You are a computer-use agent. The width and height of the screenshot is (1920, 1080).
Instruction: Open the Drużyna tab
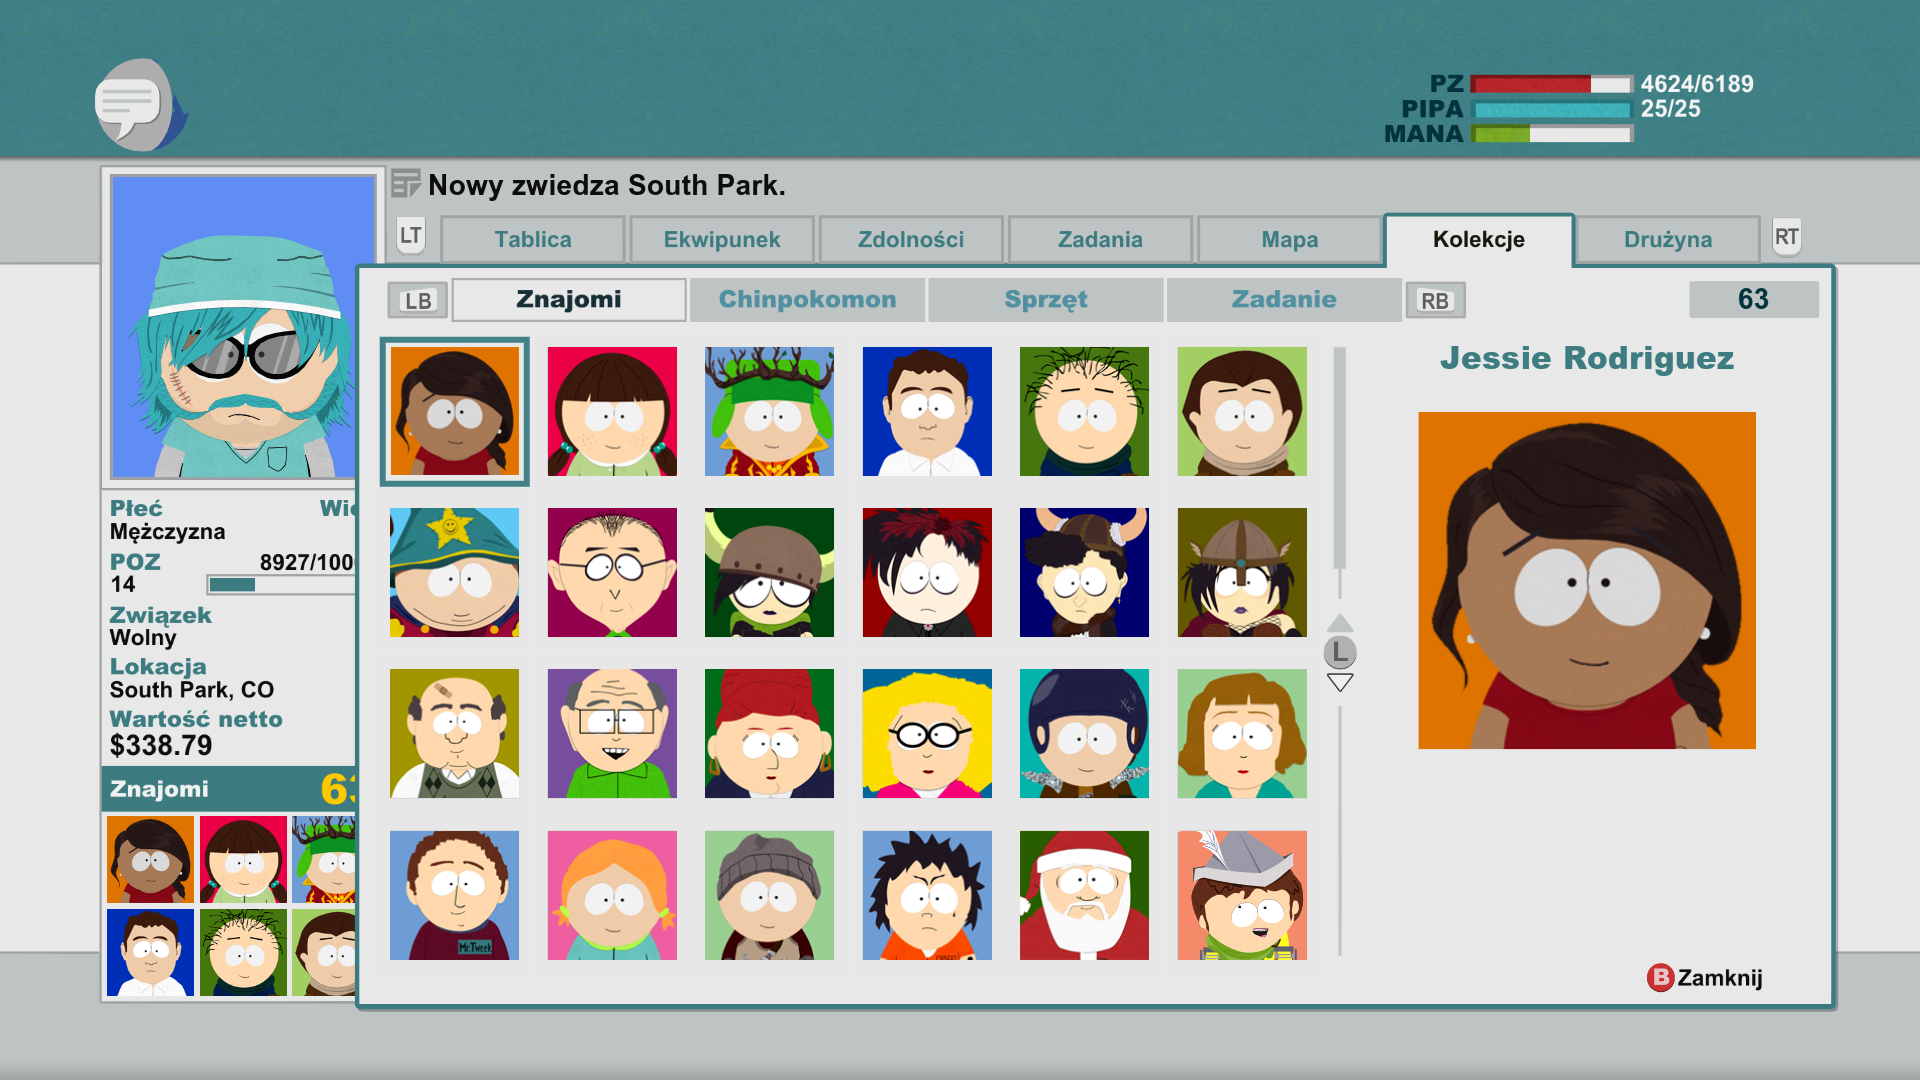[x=1668, y=240]
